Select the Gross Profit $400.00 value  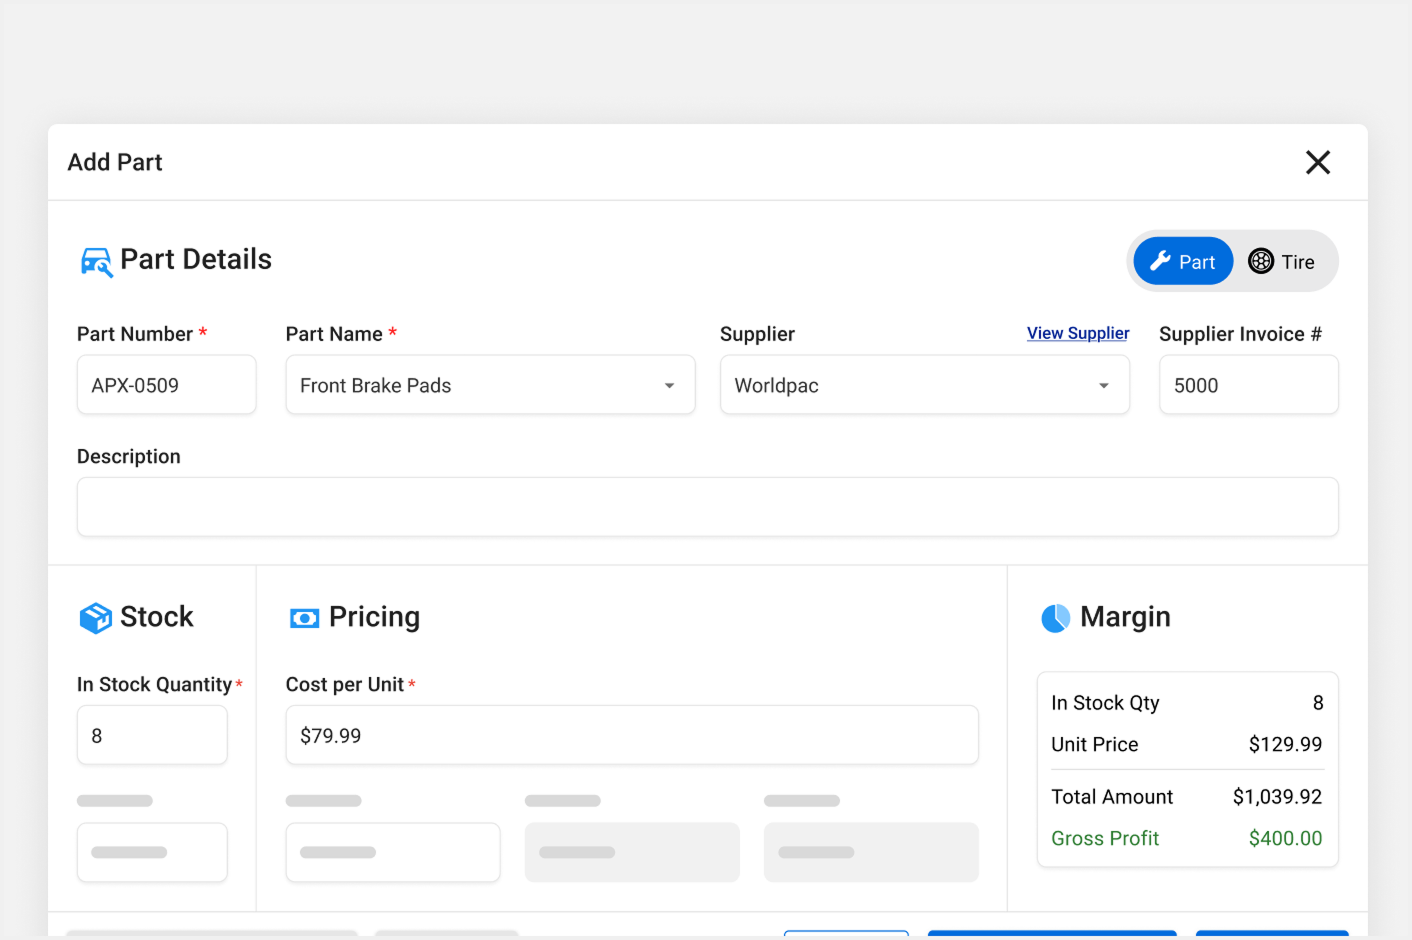tap(1285, 838)
